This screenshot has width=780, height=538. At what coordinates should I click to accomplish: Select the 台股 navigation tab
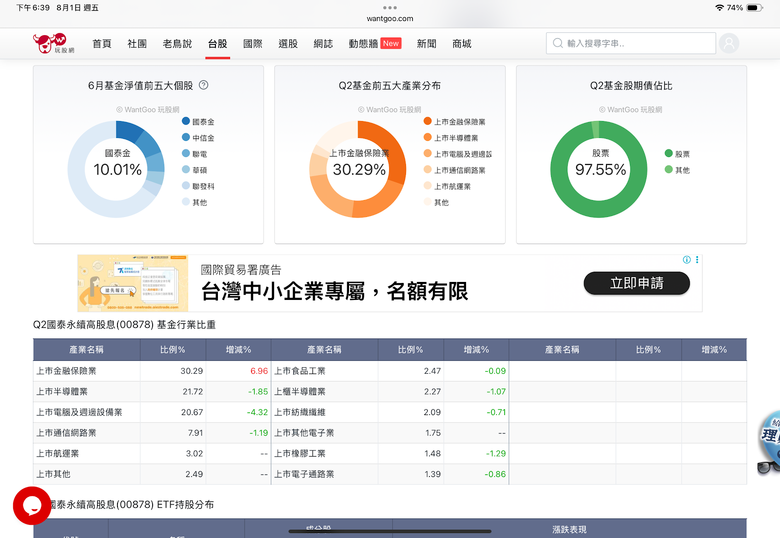(217, 44)
